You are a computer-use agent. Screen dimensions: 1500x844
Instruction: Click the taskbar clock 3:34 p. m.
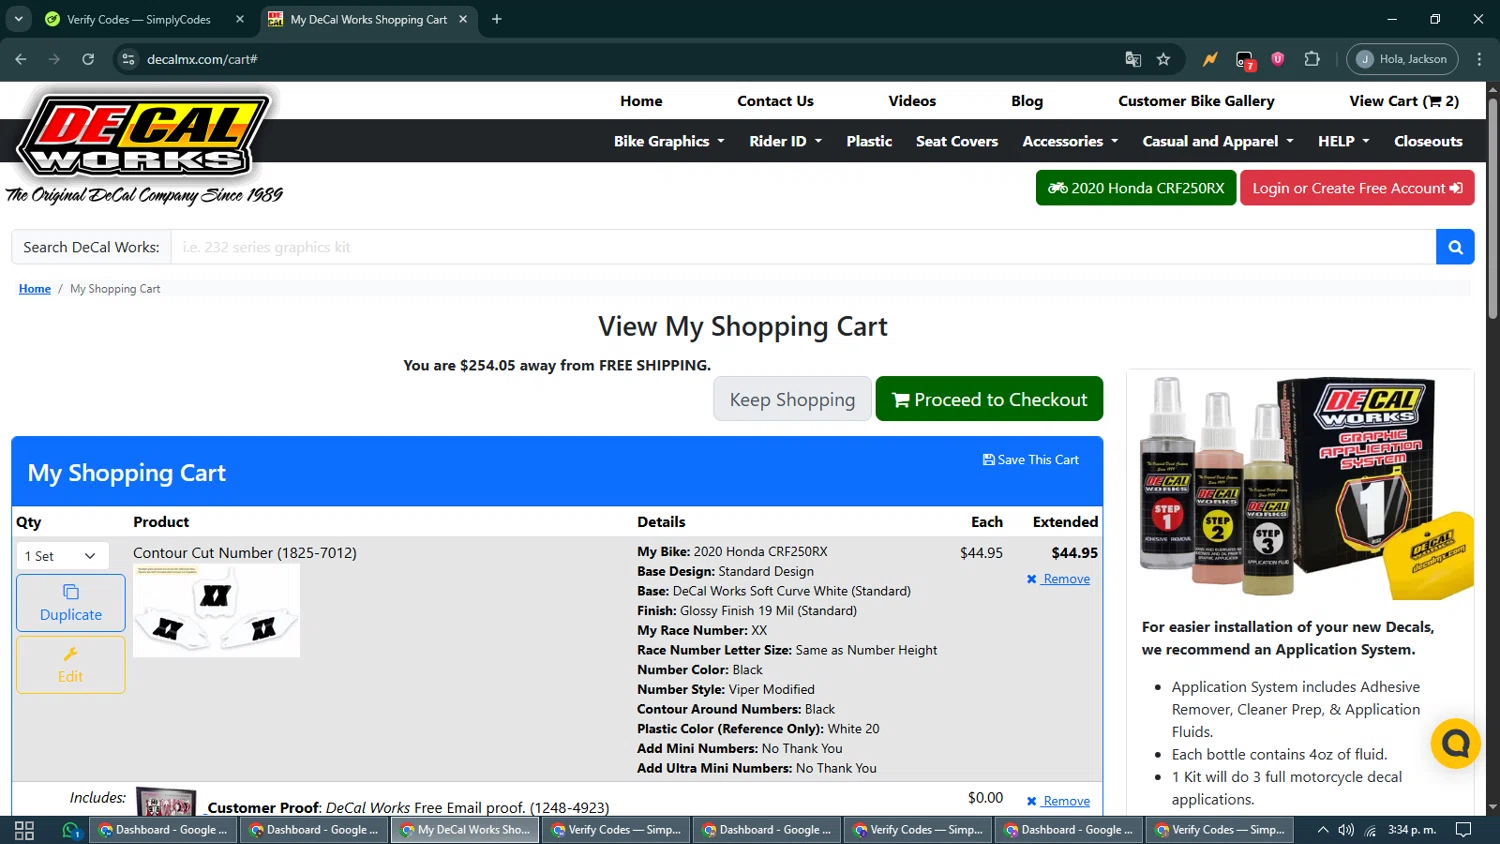(x=1412, y=830)
